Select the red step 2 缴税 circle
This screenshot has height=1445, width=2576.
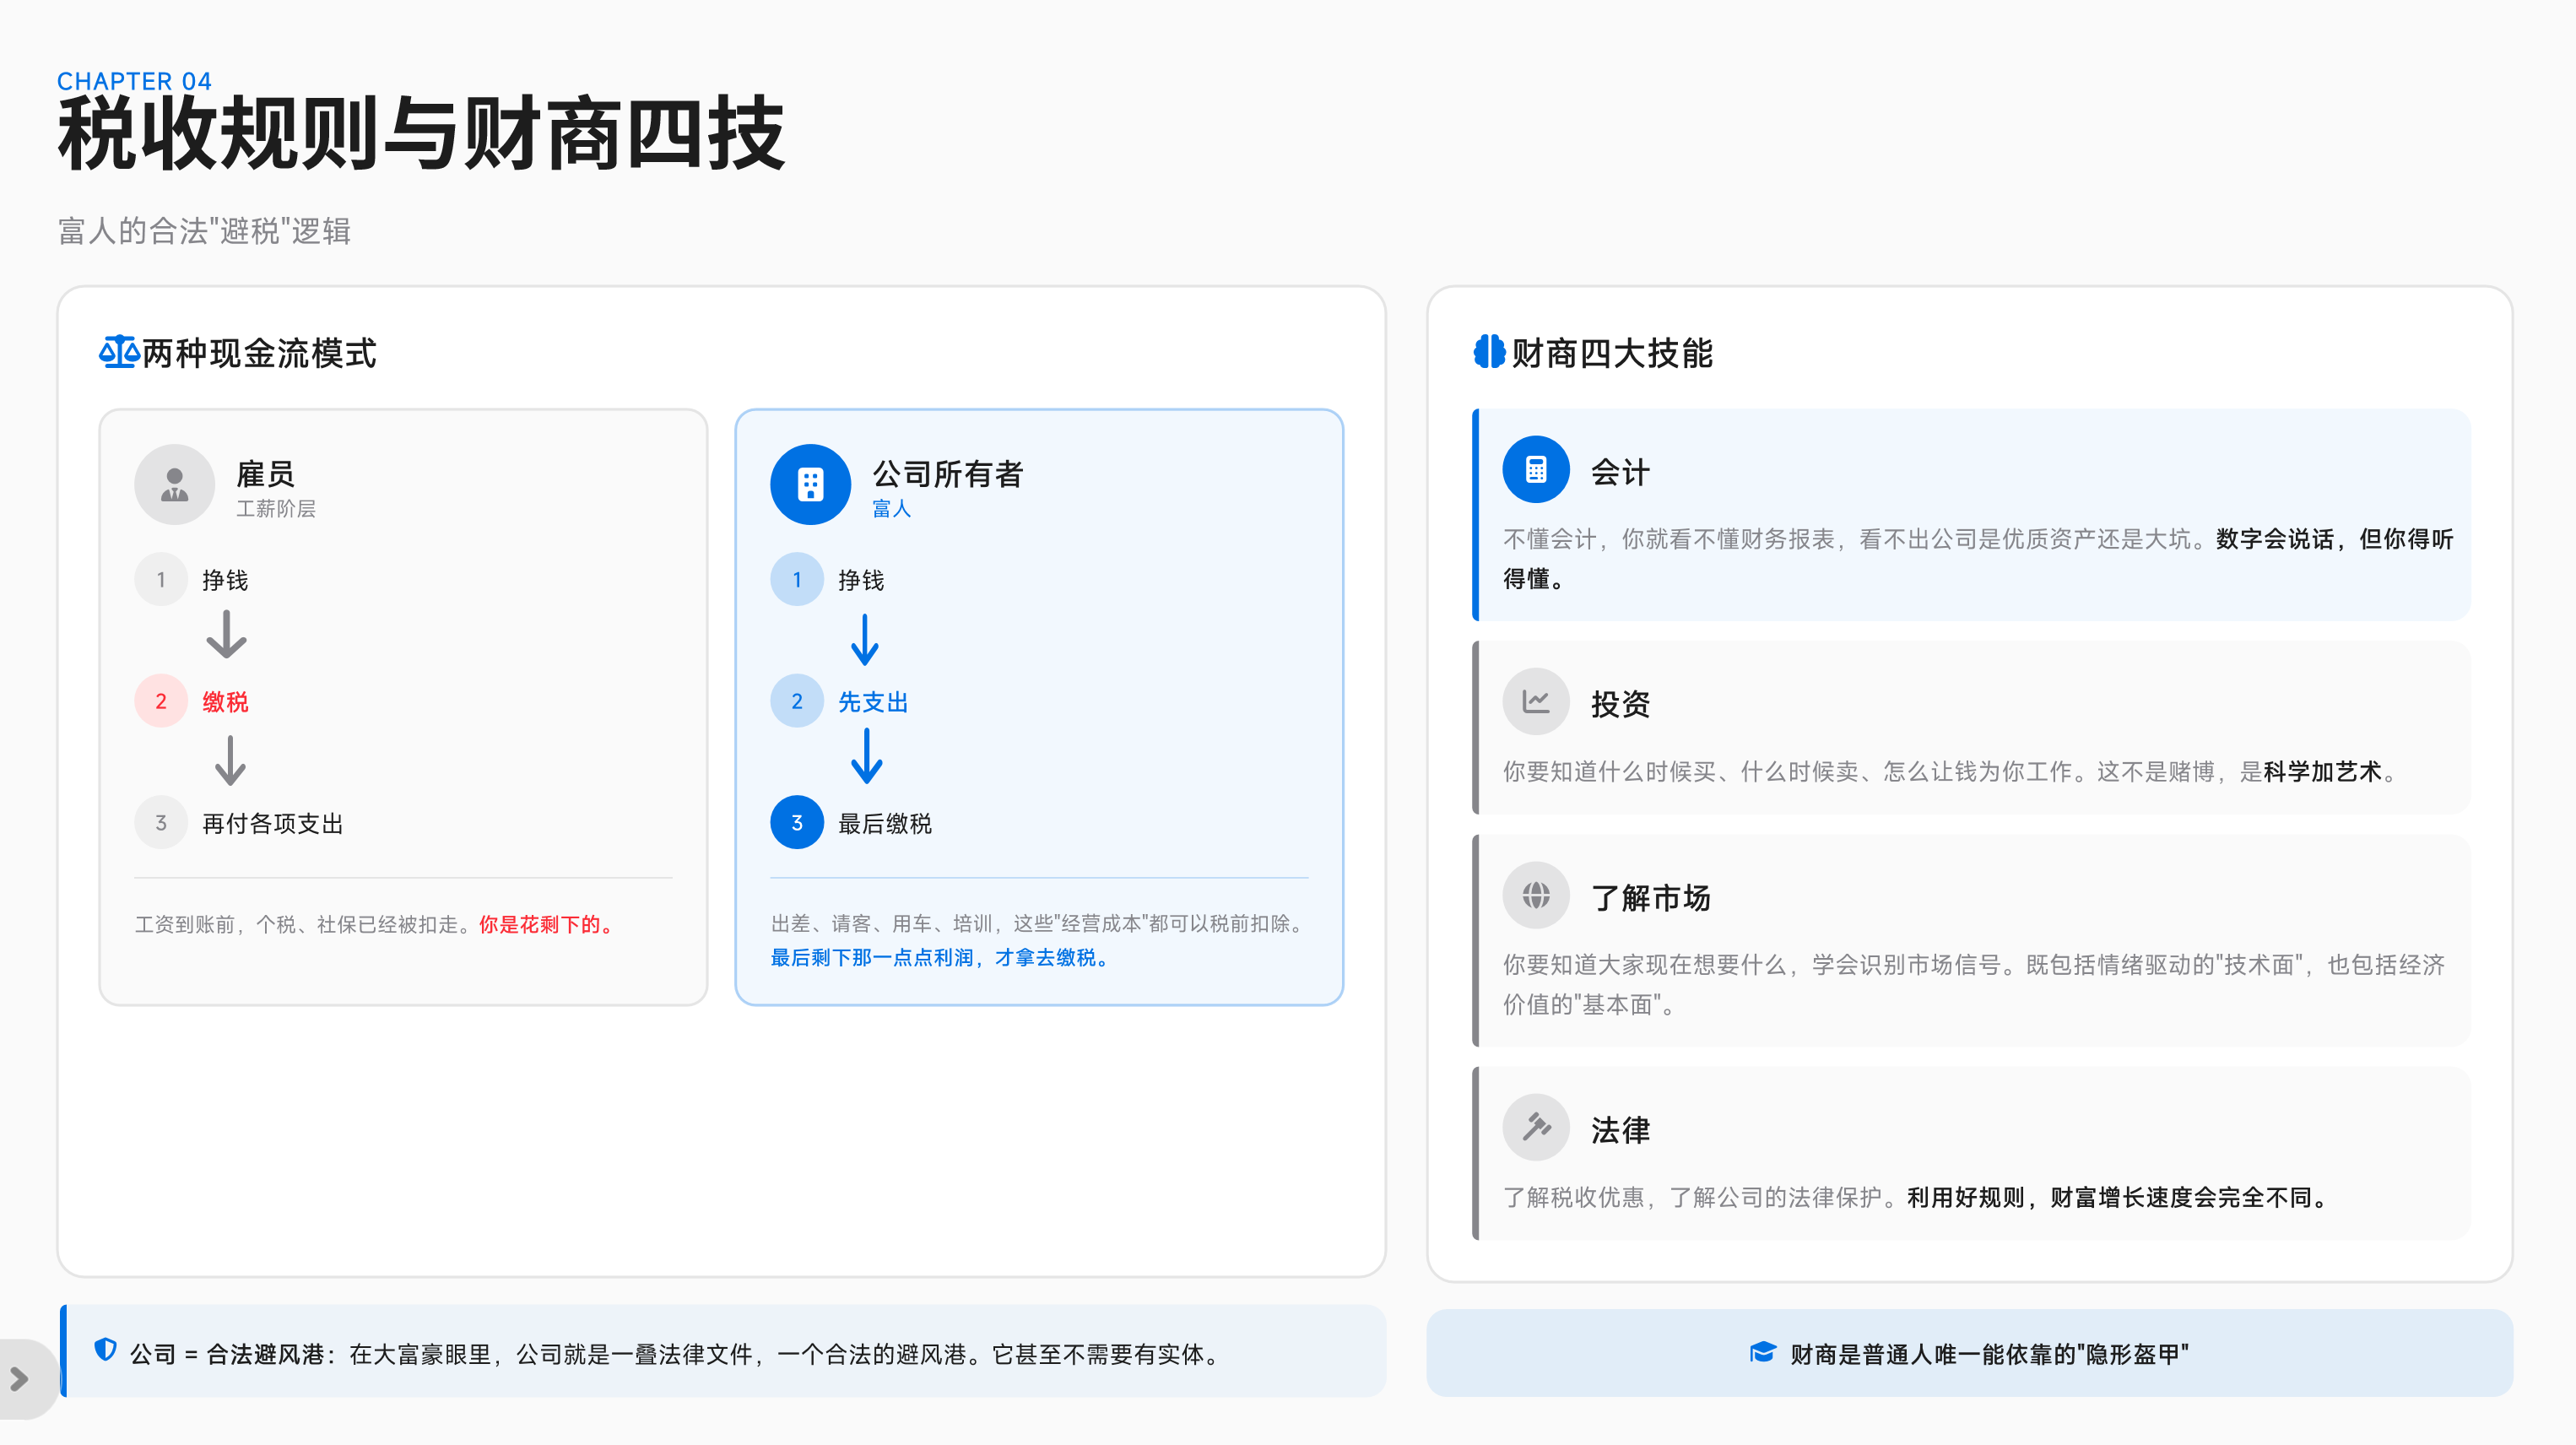161,701
